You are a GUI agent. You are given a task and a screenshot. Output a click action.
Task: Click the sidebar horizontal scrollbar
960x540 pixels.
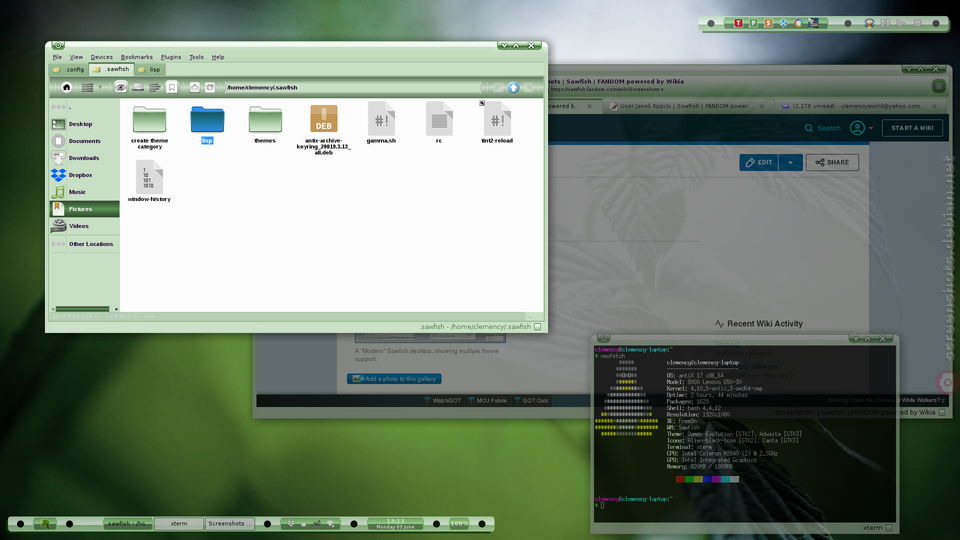coord(83,309)
